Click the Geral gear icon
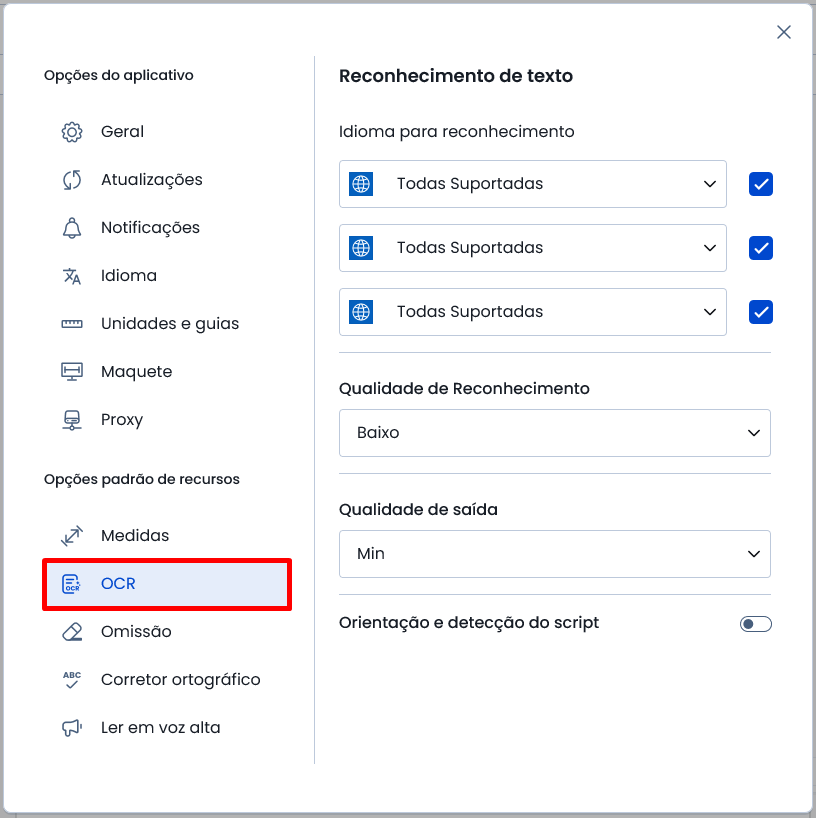This screenshot has width=816, height=818. 72,132
